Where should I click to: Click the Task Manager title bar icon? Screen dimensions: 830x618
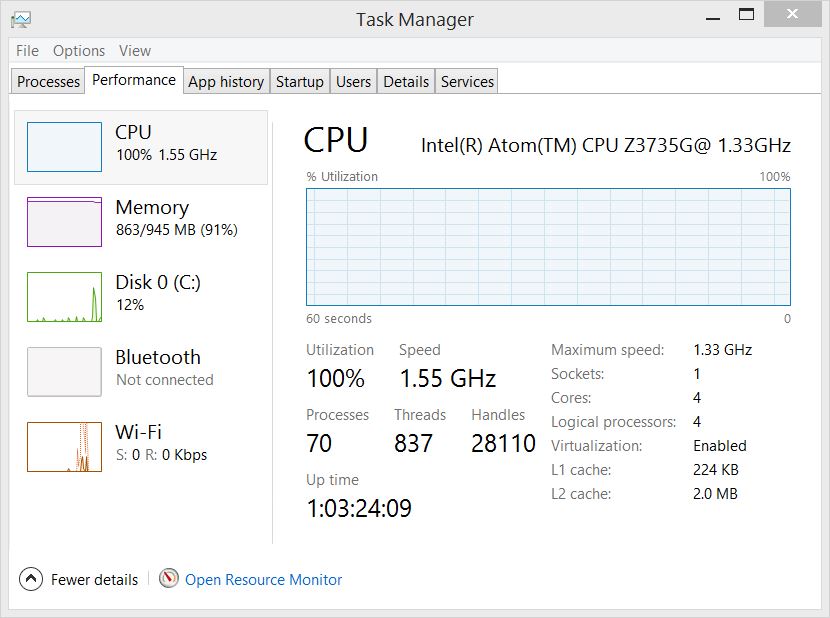pyautogui.click(x=20, y=19)
